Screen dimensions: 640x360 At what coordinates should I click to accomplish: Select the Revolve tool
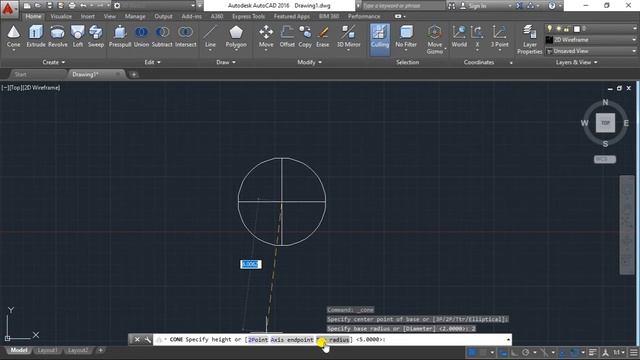(58, 37)
